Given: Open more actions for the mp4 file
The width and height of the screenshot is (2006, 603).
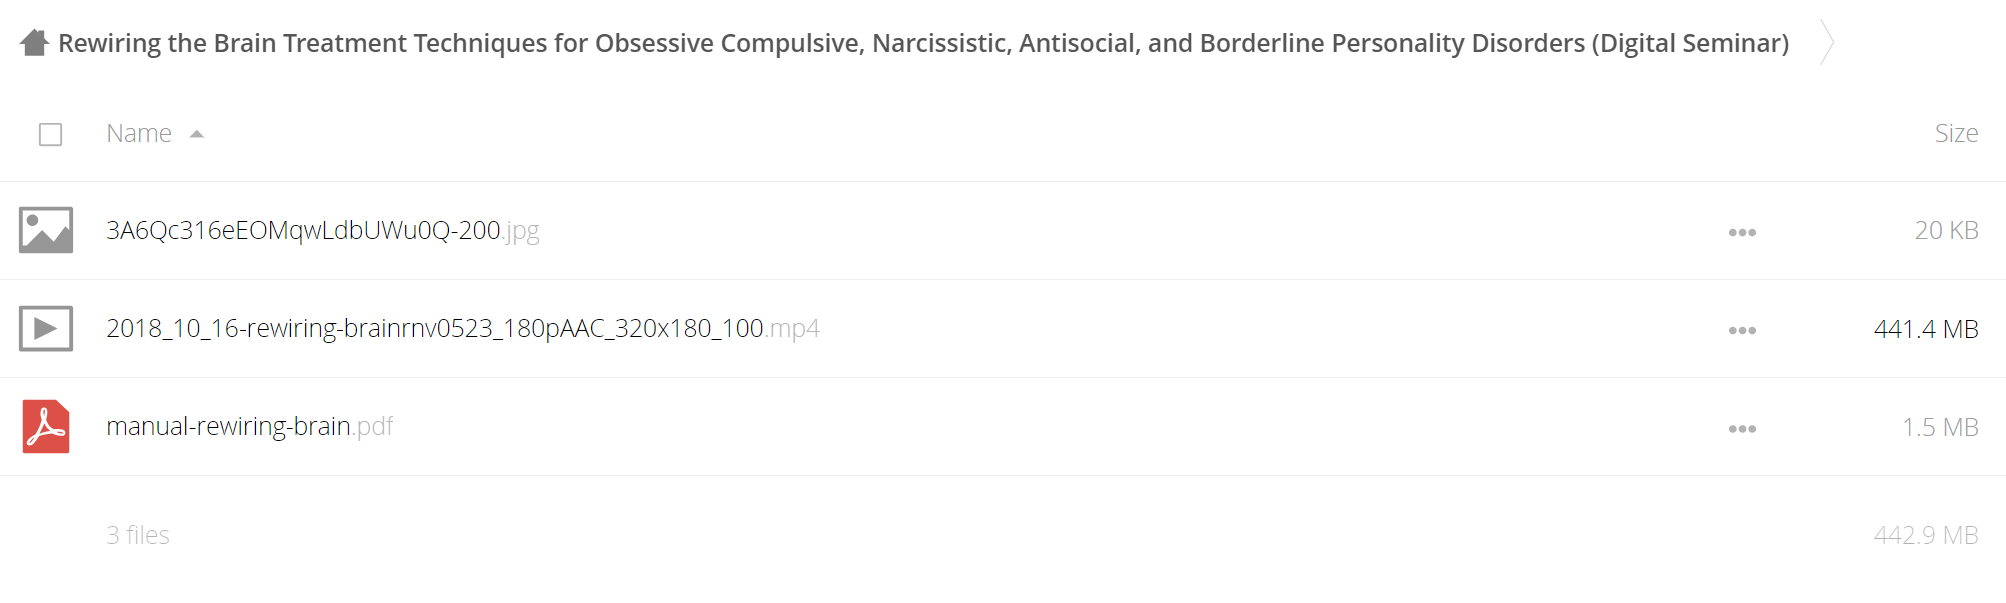Looking at the screenshot, I should click(x=1742, y=330).
